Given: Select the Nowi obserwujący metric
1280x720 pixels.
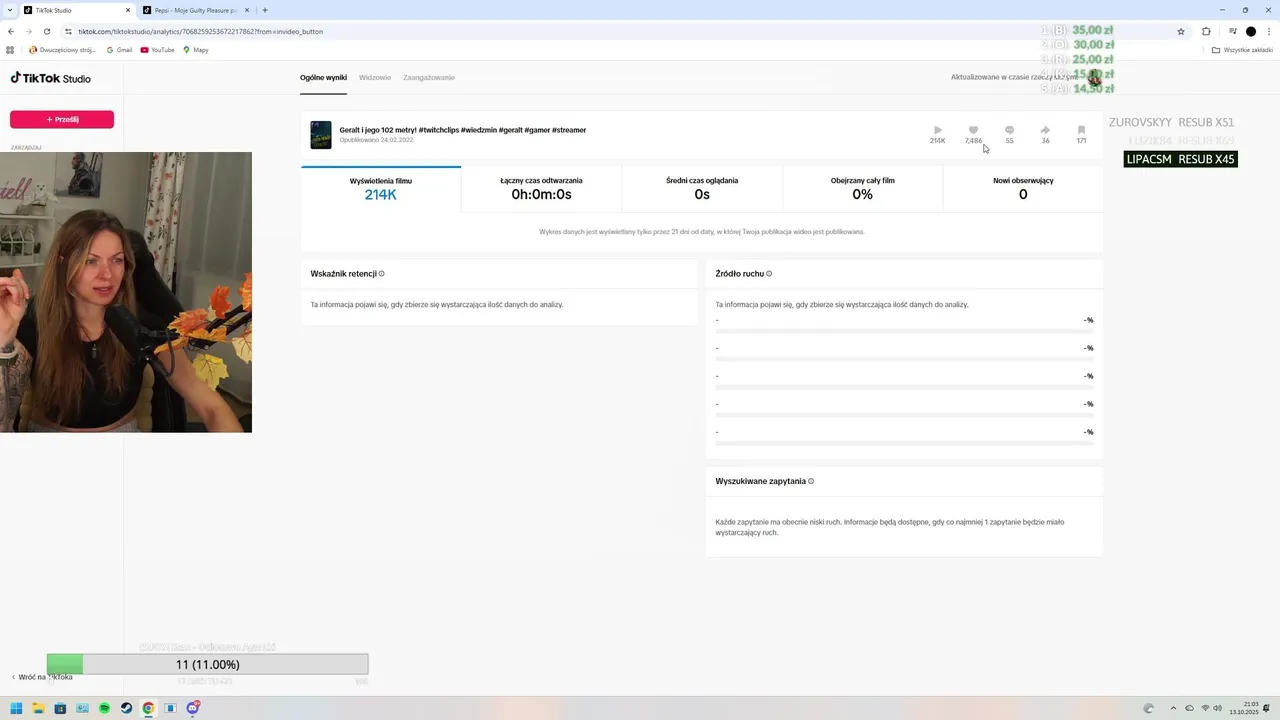Looking at the screenshot, I should click(1023, 189).
